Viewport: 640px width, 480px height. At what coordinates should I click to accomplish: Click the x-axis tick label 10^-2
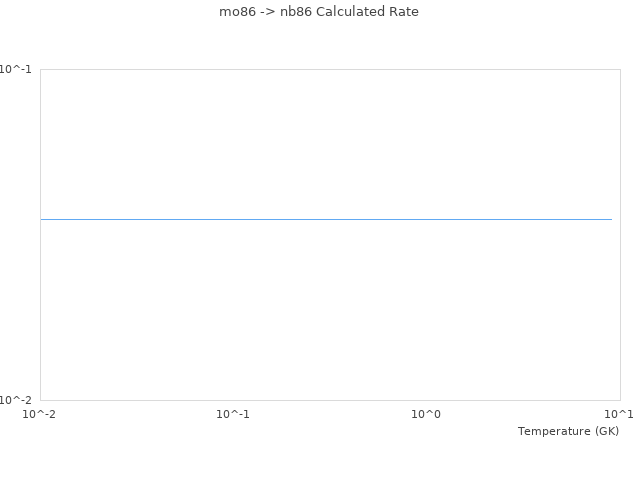(x=40, y=414)
